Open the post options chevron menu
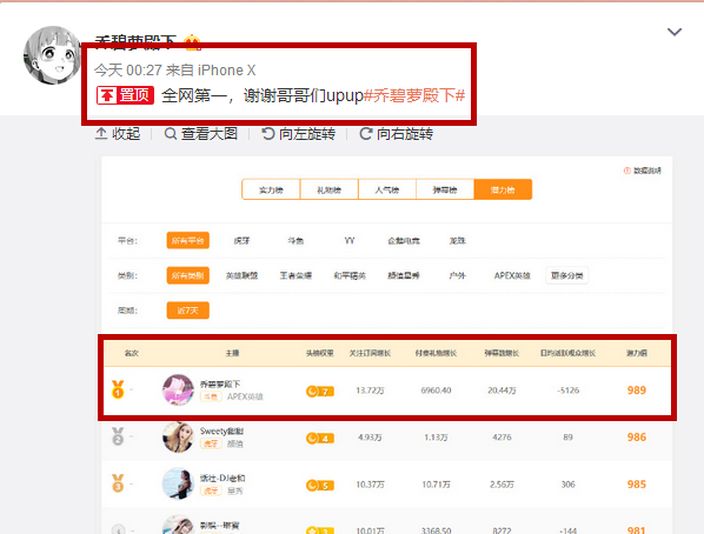Screen dimensions: 704x534 [674, 32]
